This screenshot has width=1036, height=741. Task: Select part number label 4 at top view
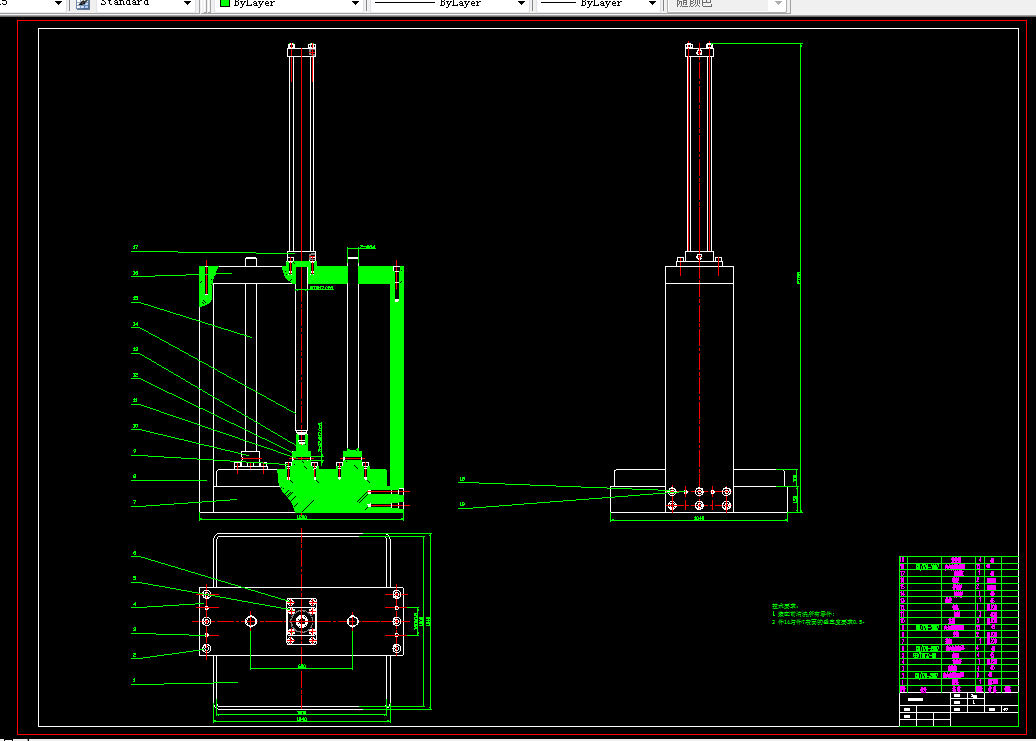pyautogui.click(x=134, y=604)
